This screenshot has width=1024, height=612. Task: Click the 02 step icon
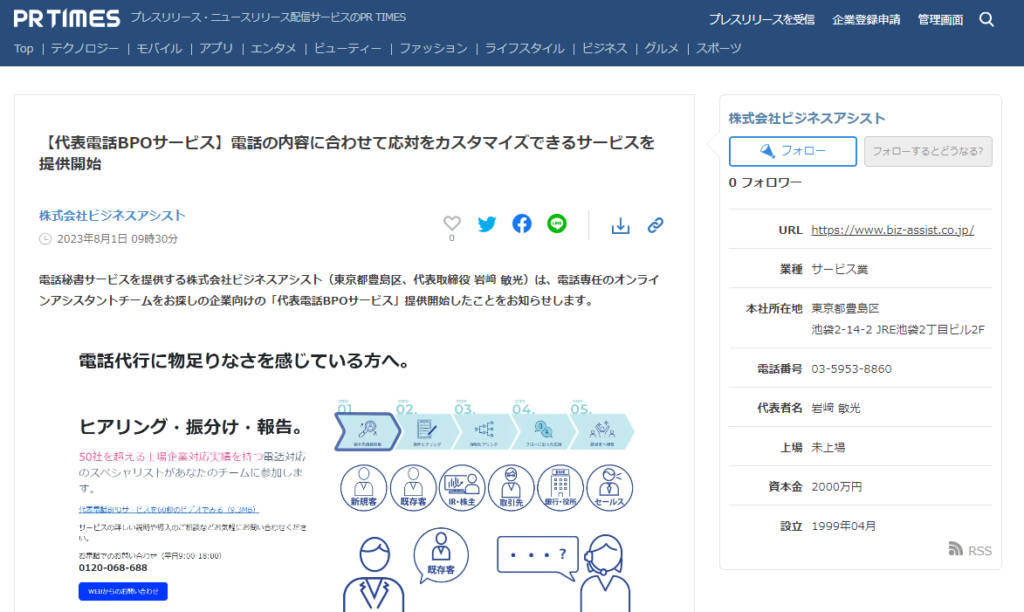point(425,431)
